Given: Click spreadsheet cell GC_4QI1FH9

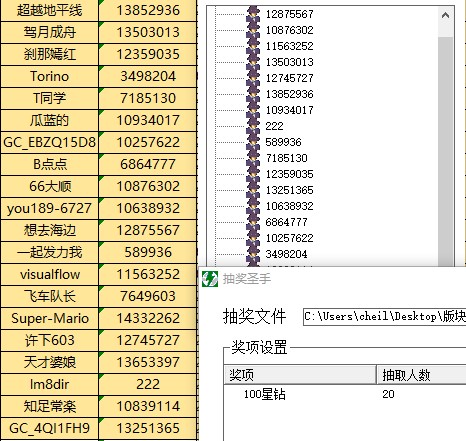Looking at the screenshot, I should (x=49, y=428).
